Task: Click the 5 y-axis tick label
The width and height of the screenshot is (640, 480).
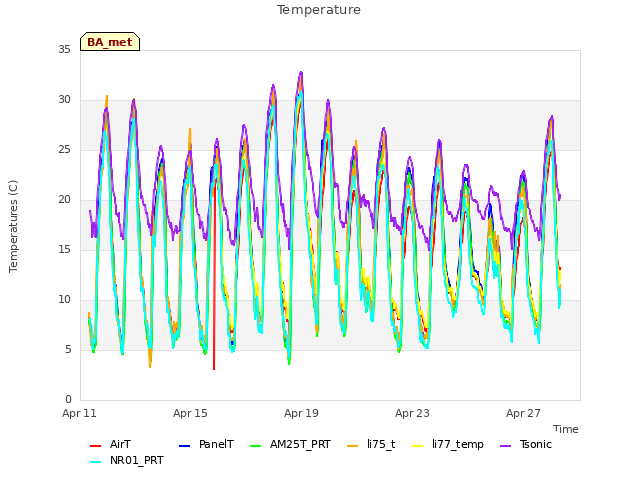Action: [68, 349]
